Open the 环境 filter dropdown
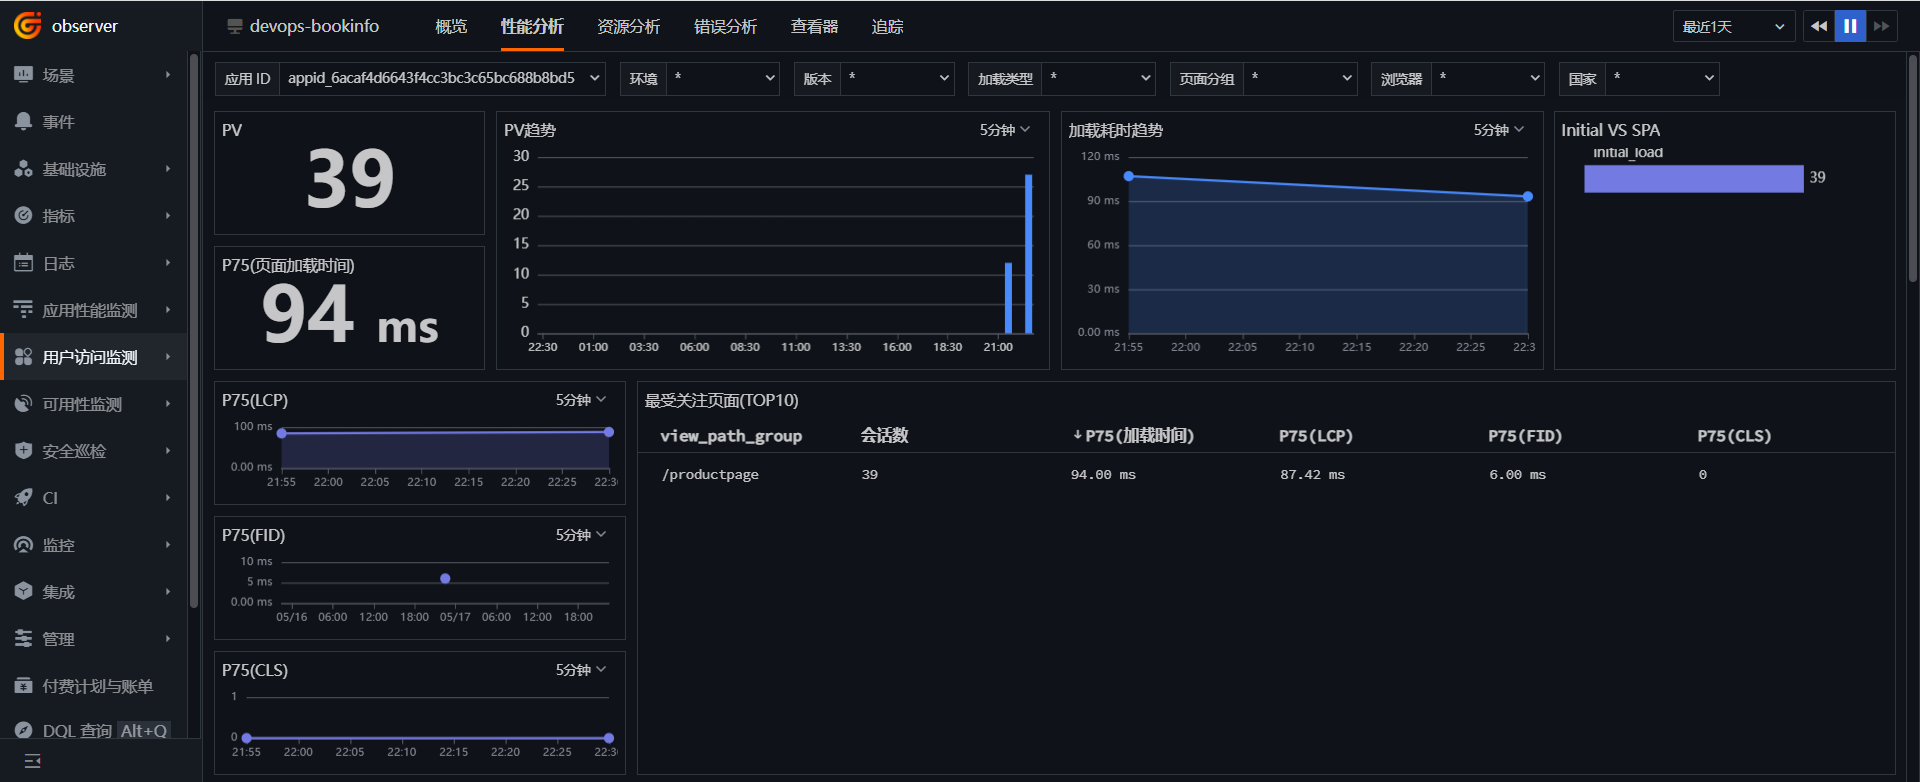 723,78
